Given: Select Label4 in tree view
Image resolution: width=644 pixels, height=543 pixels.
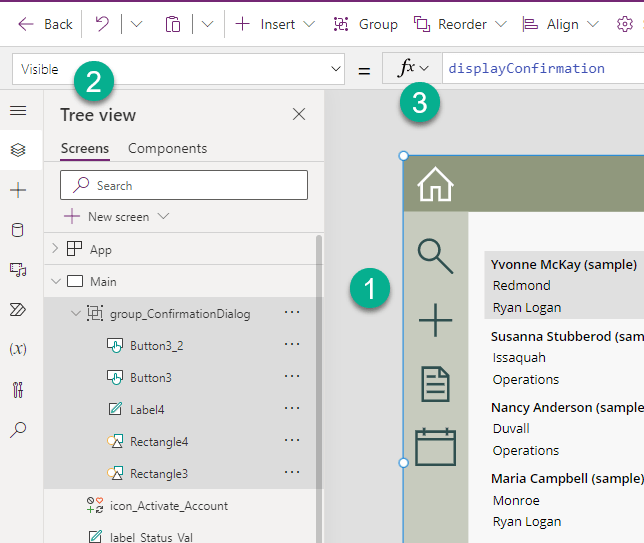Looking at the screenshot, I should (147, 410).
